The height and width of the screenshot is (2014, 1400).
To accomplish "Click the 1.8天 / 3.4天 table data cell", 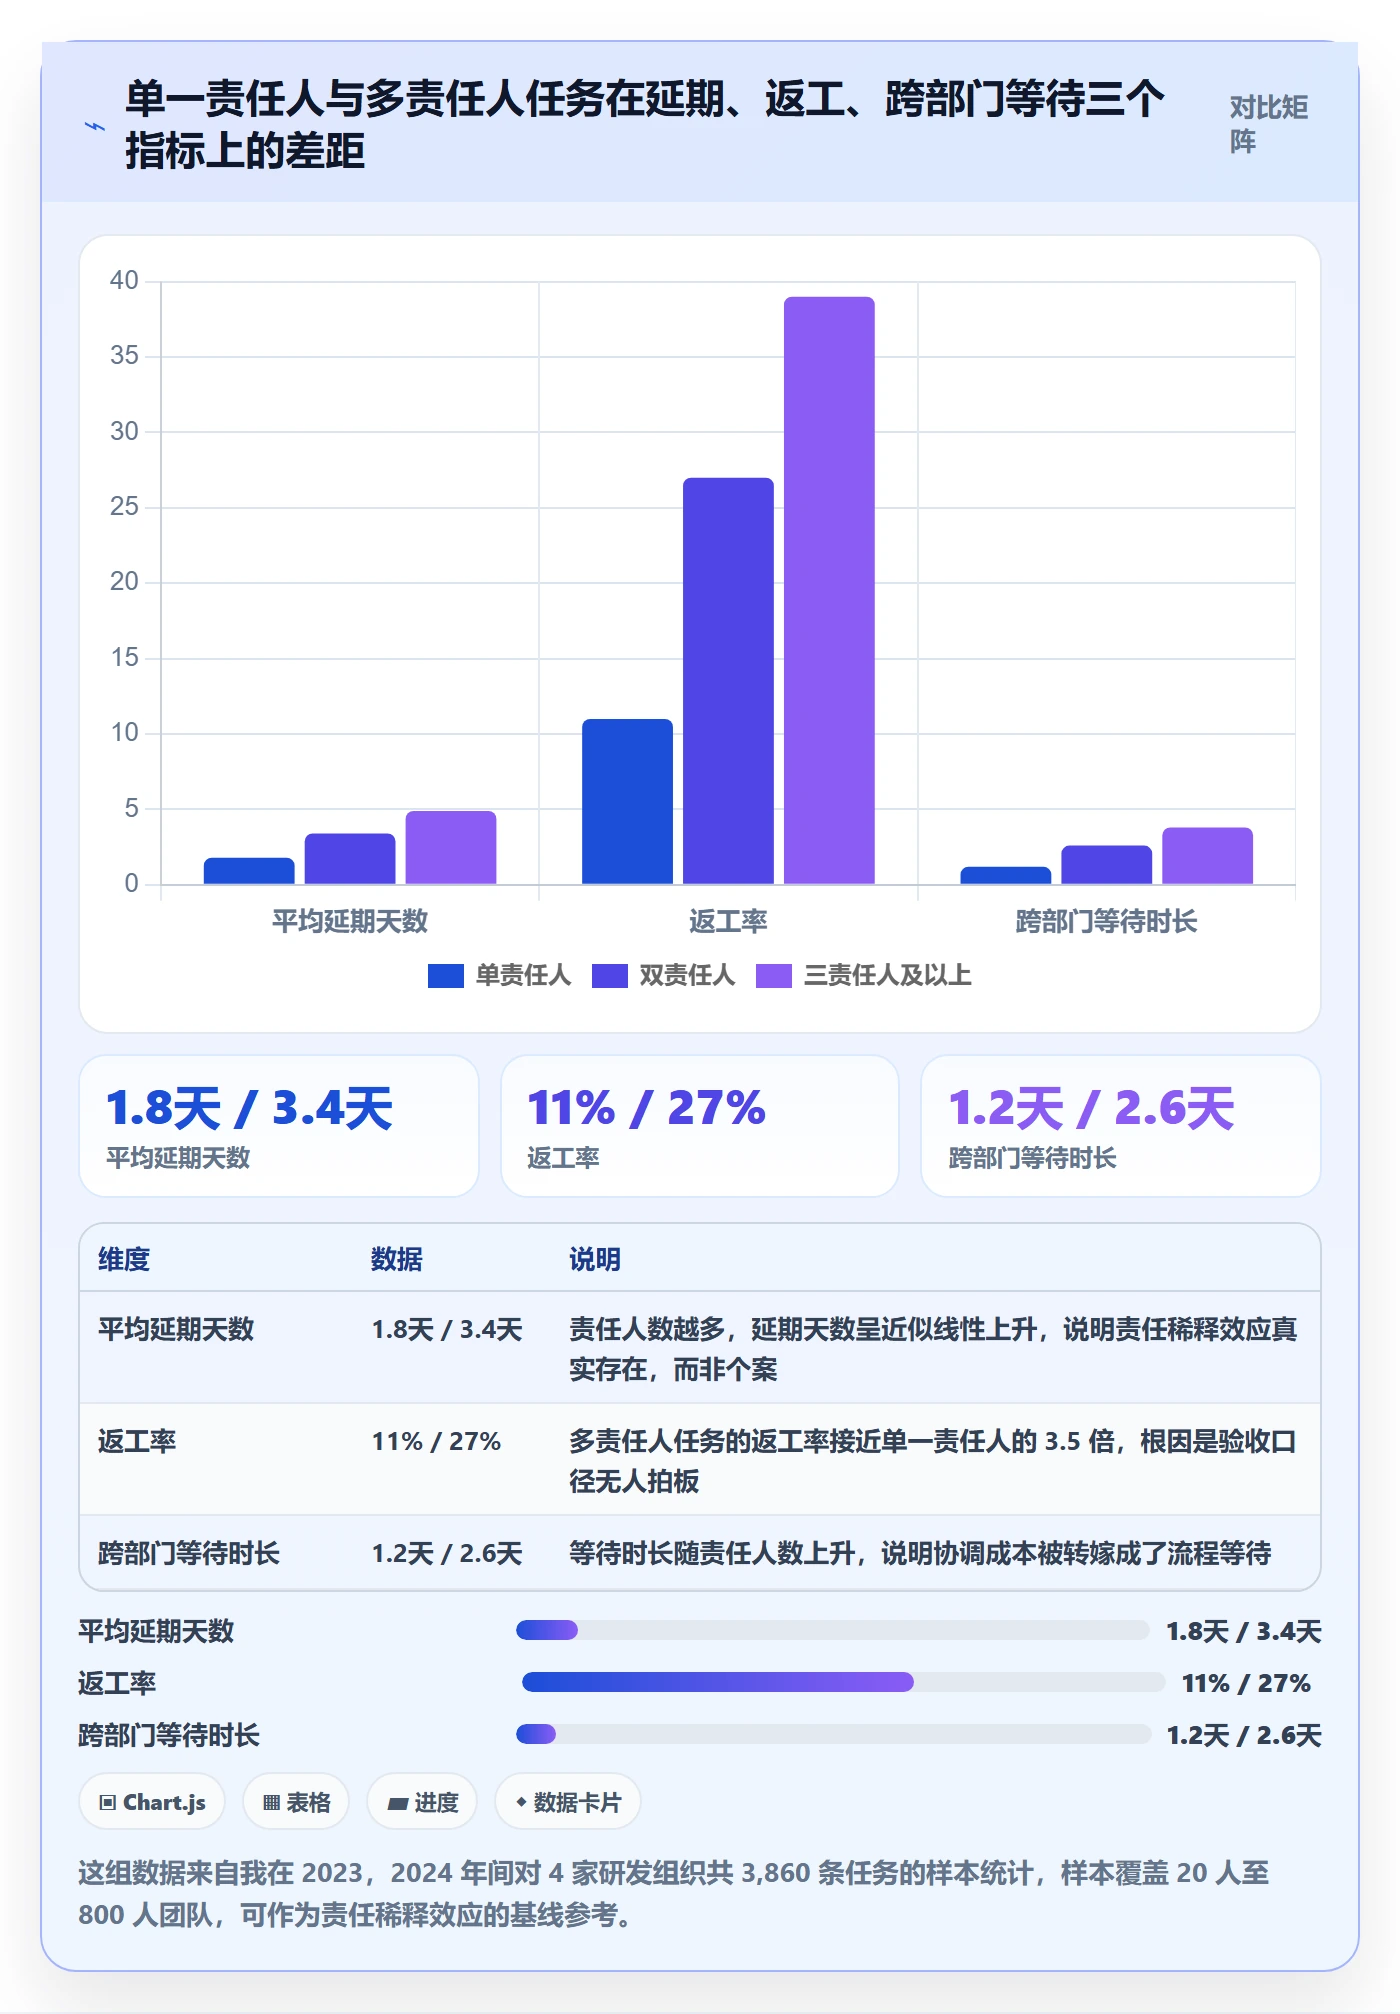I will [x=447, y=1329].
